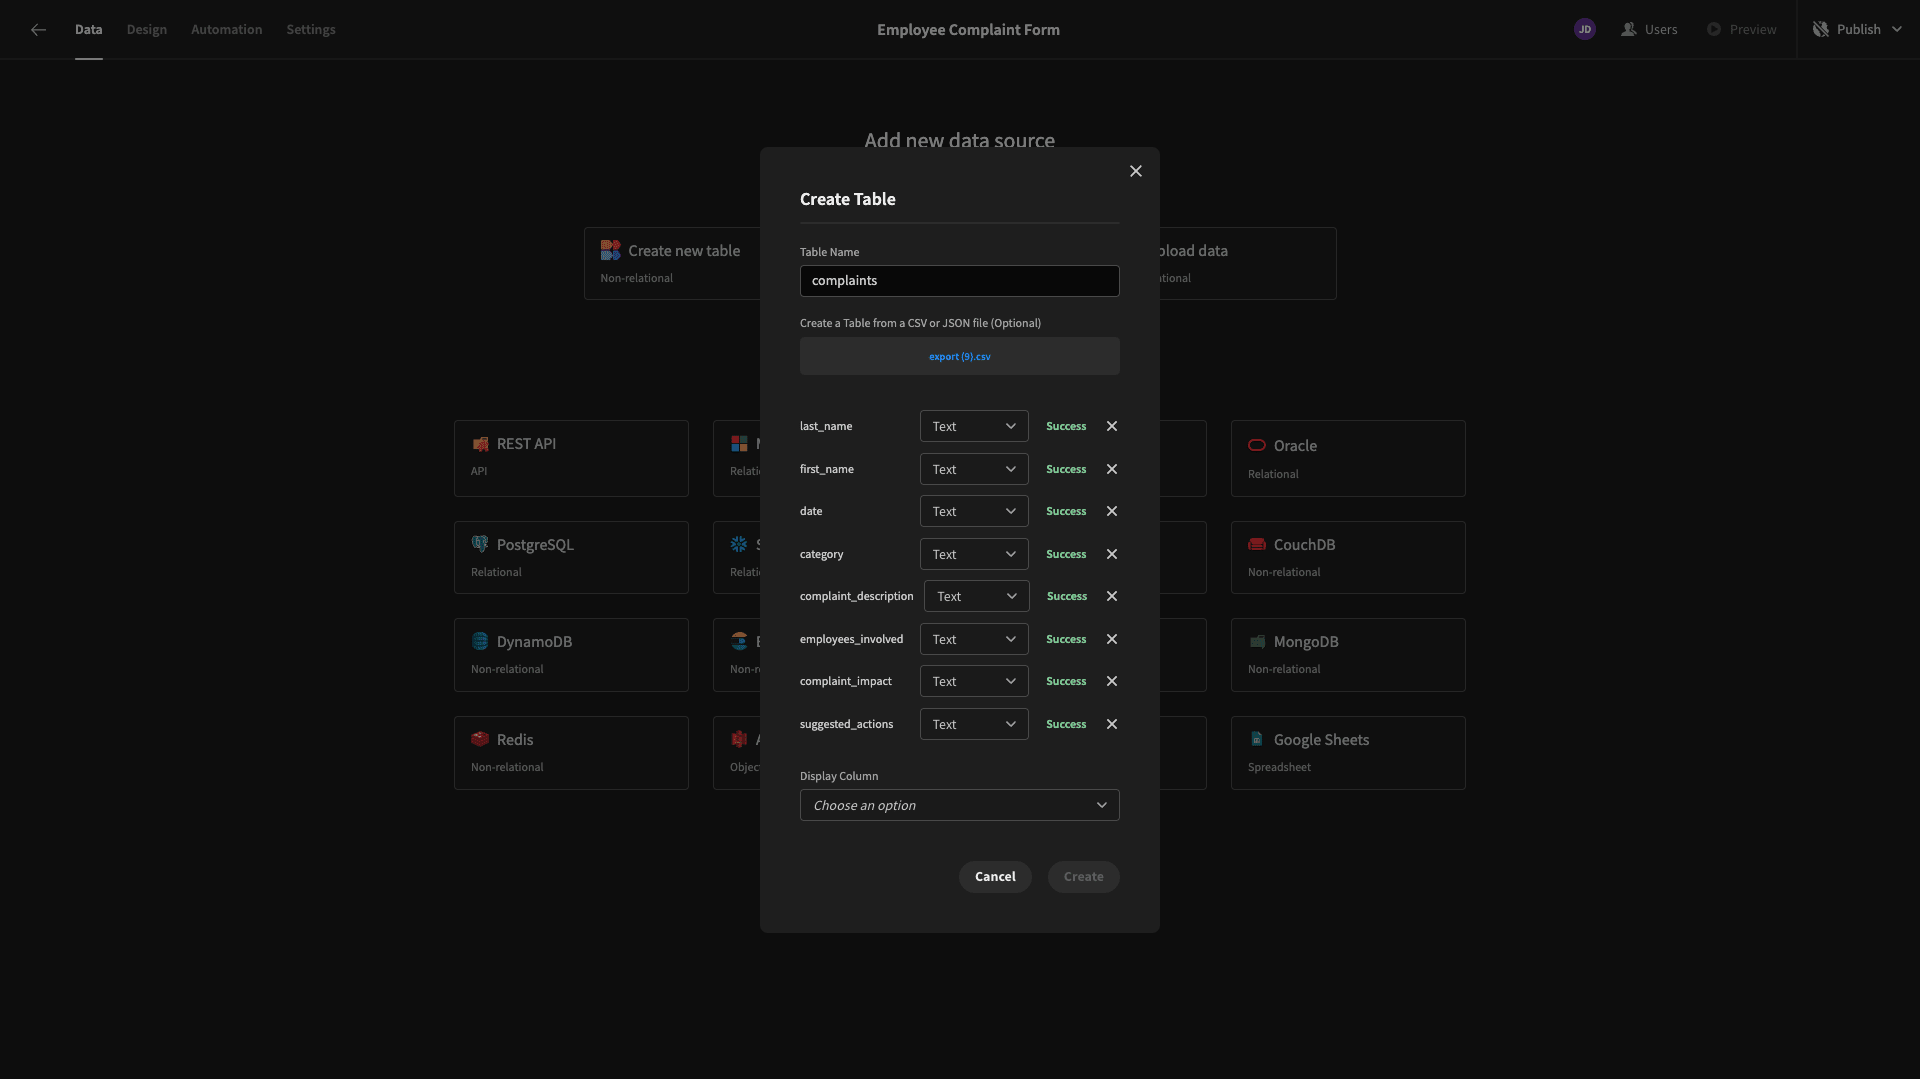Click the back arrow icon

(38, 30)
